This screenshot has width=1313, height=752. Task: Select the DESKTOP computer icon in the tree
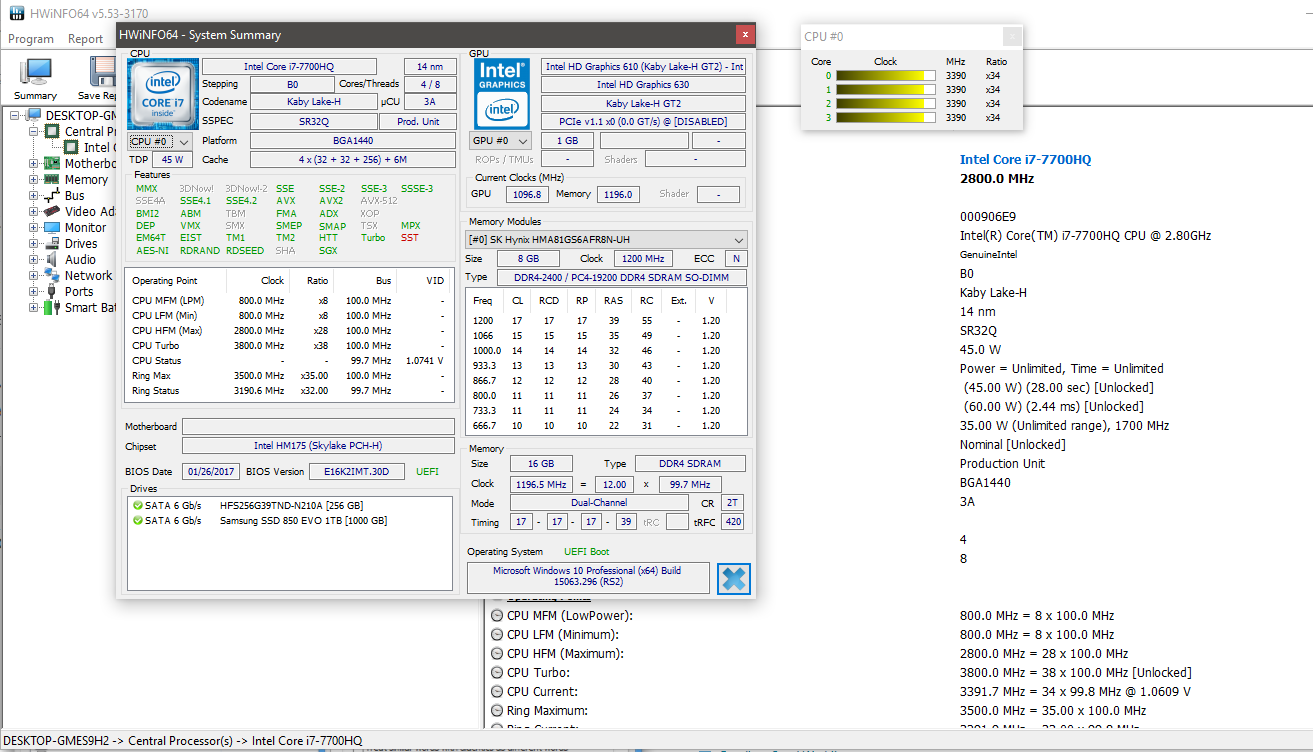point(34,115)
